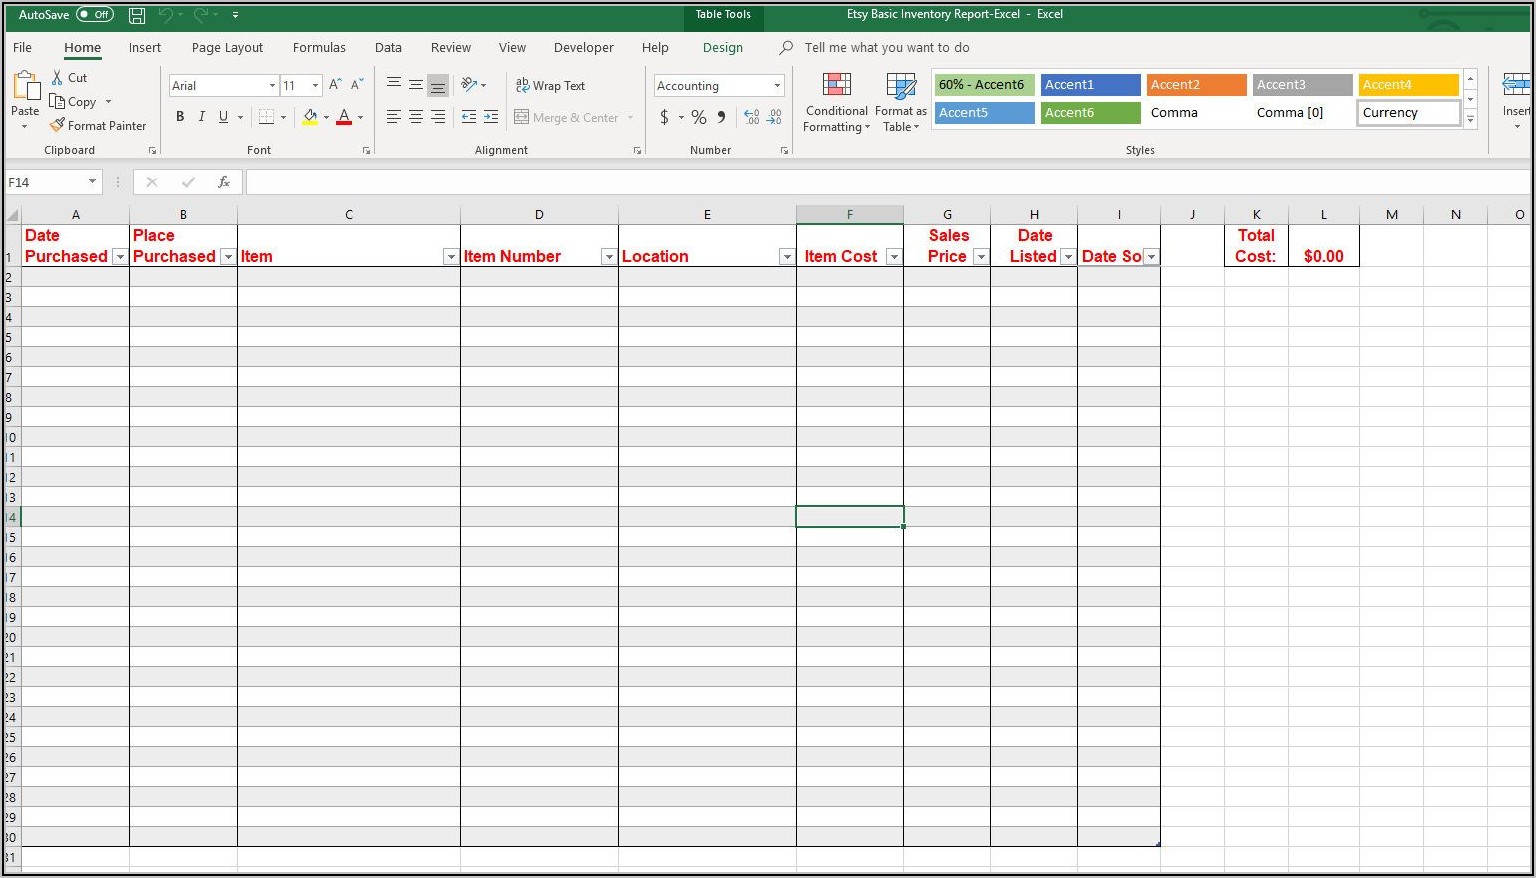This screenshot has height=878, width=1536.
Task: Expand the Accounting number format dropdown
Action: (777, 86)
